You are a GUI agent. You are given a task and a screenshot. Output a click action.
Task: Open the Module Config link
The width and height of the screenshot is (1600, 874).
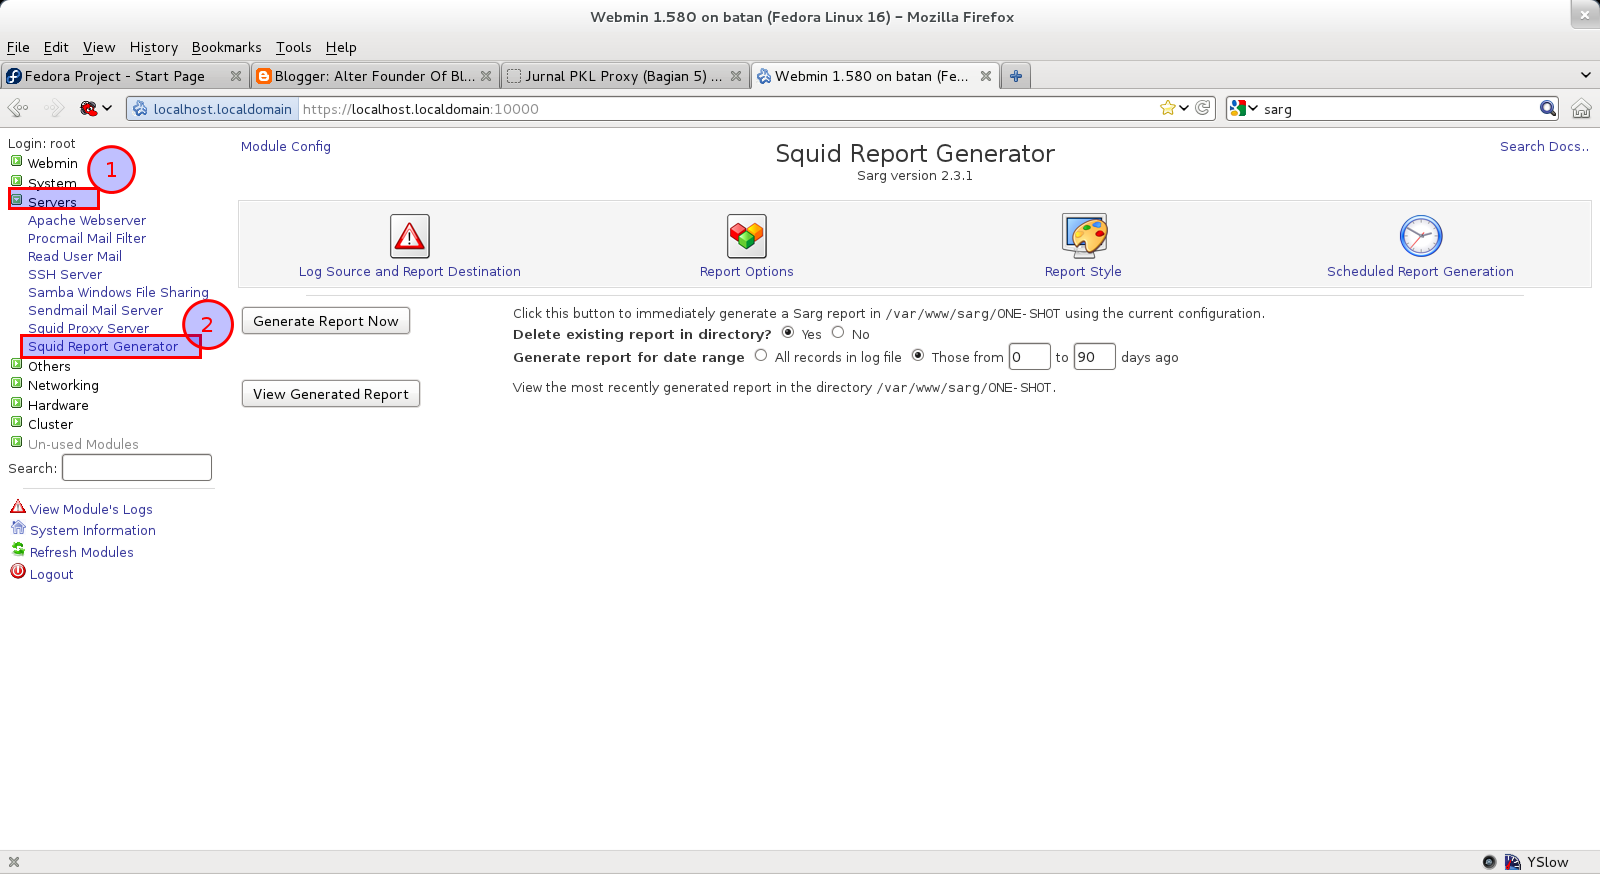point(286,146)
